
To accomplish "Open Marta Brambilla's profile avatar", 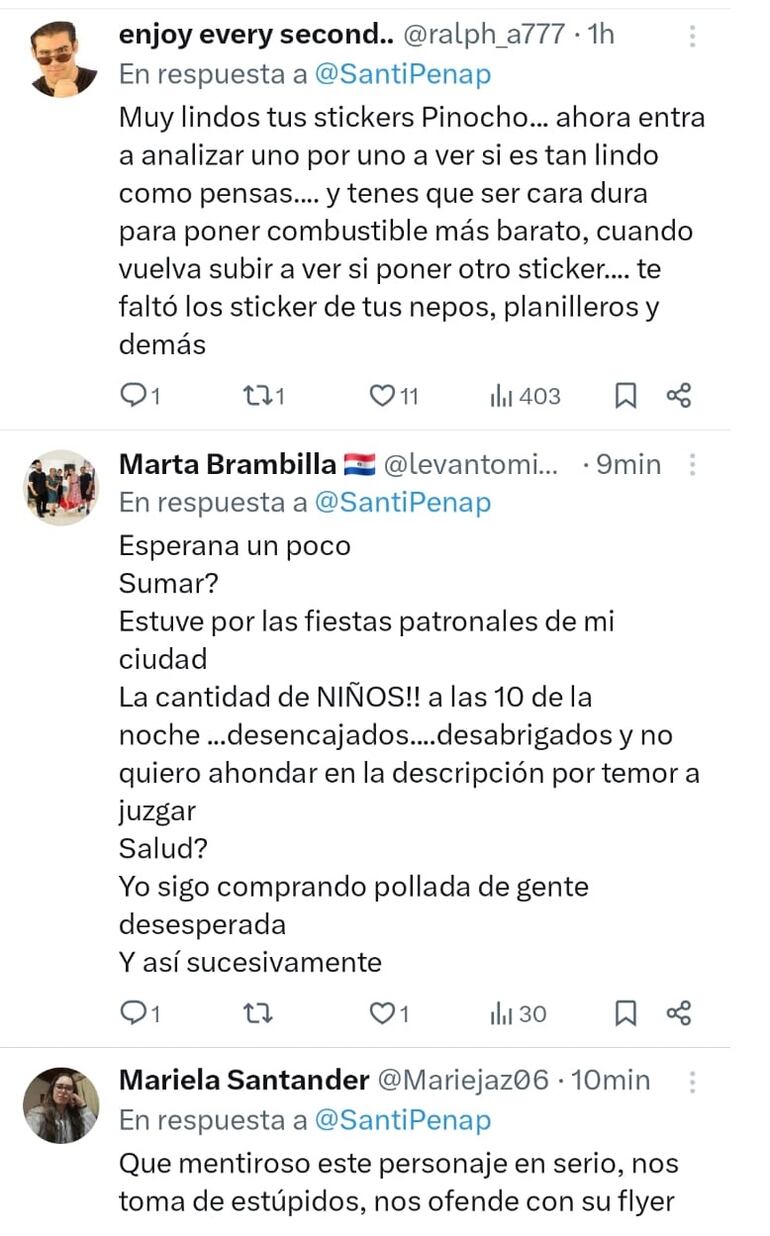I will click(62, 487).
